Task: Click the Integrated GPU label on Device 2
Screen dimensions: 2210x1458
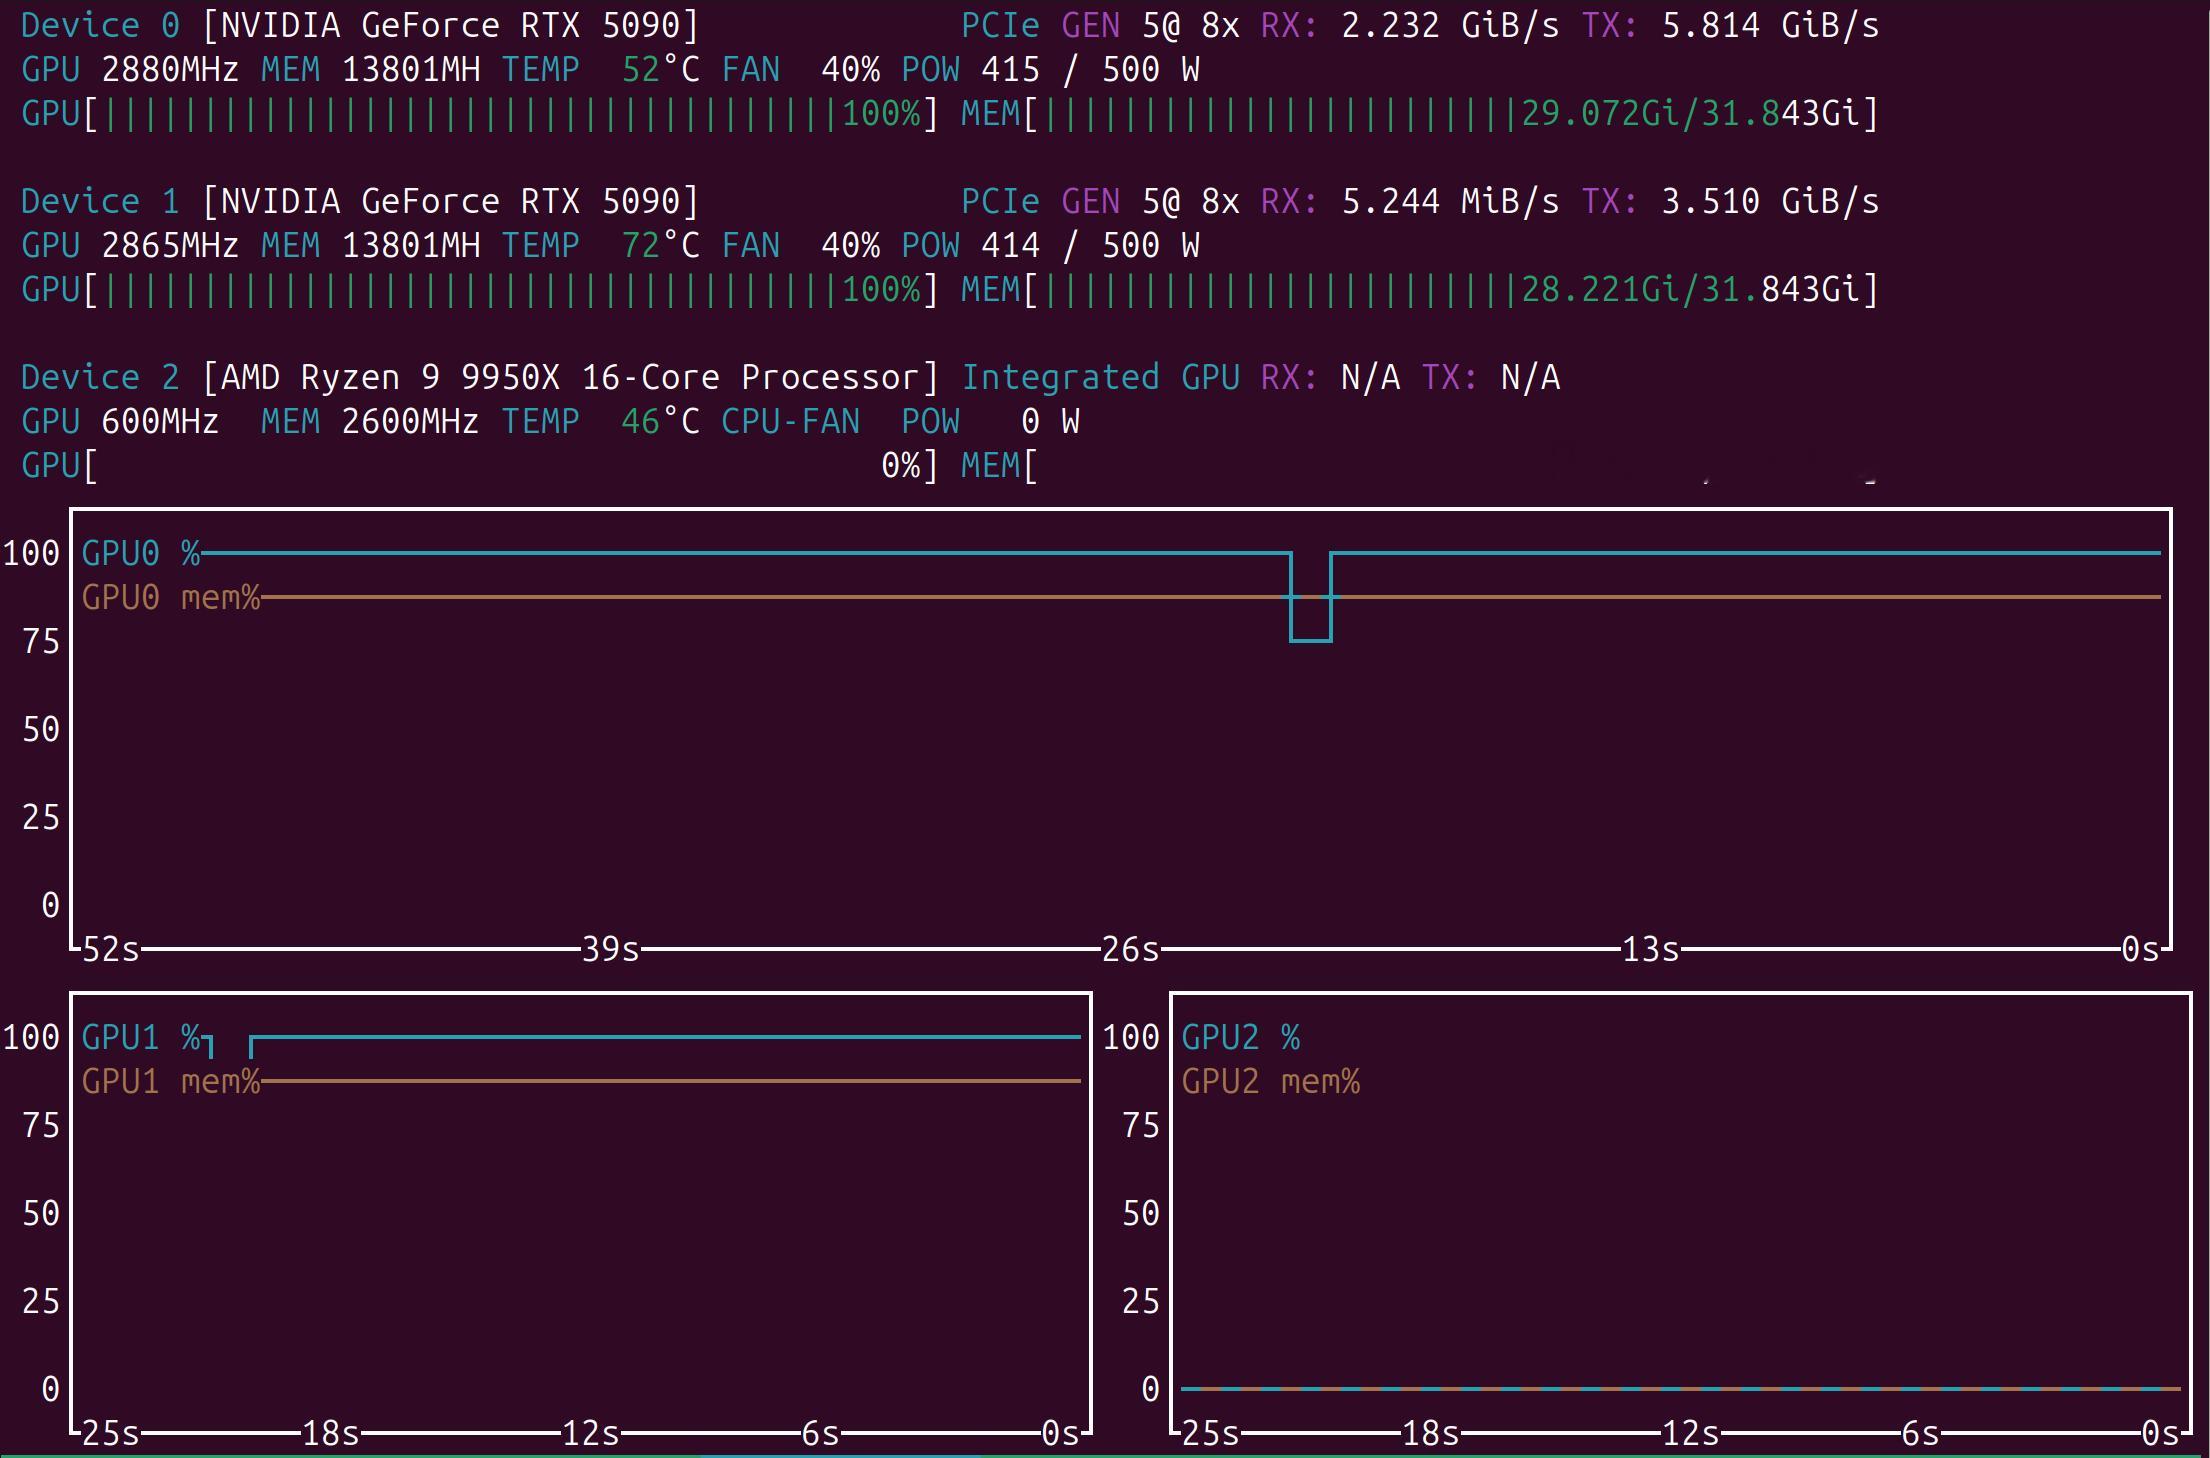Action: tap(1100, 378)
